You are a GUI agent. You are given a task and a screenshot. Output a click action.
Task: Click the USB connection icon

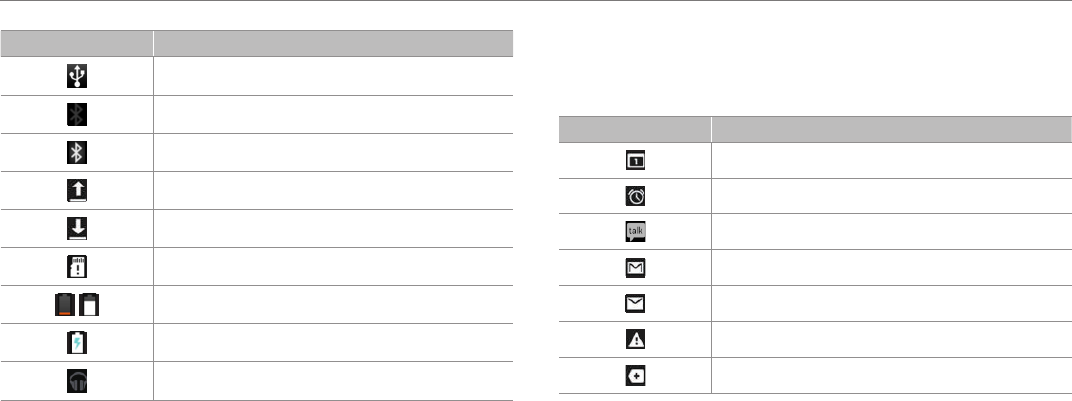tap(77, 76)
